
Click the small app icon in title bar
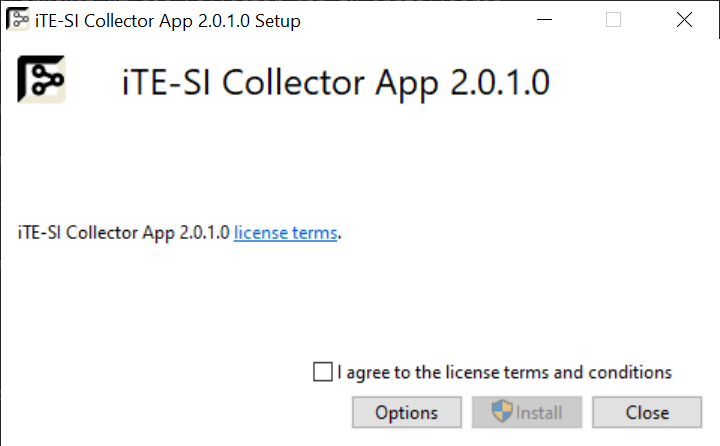pos(17,20)
